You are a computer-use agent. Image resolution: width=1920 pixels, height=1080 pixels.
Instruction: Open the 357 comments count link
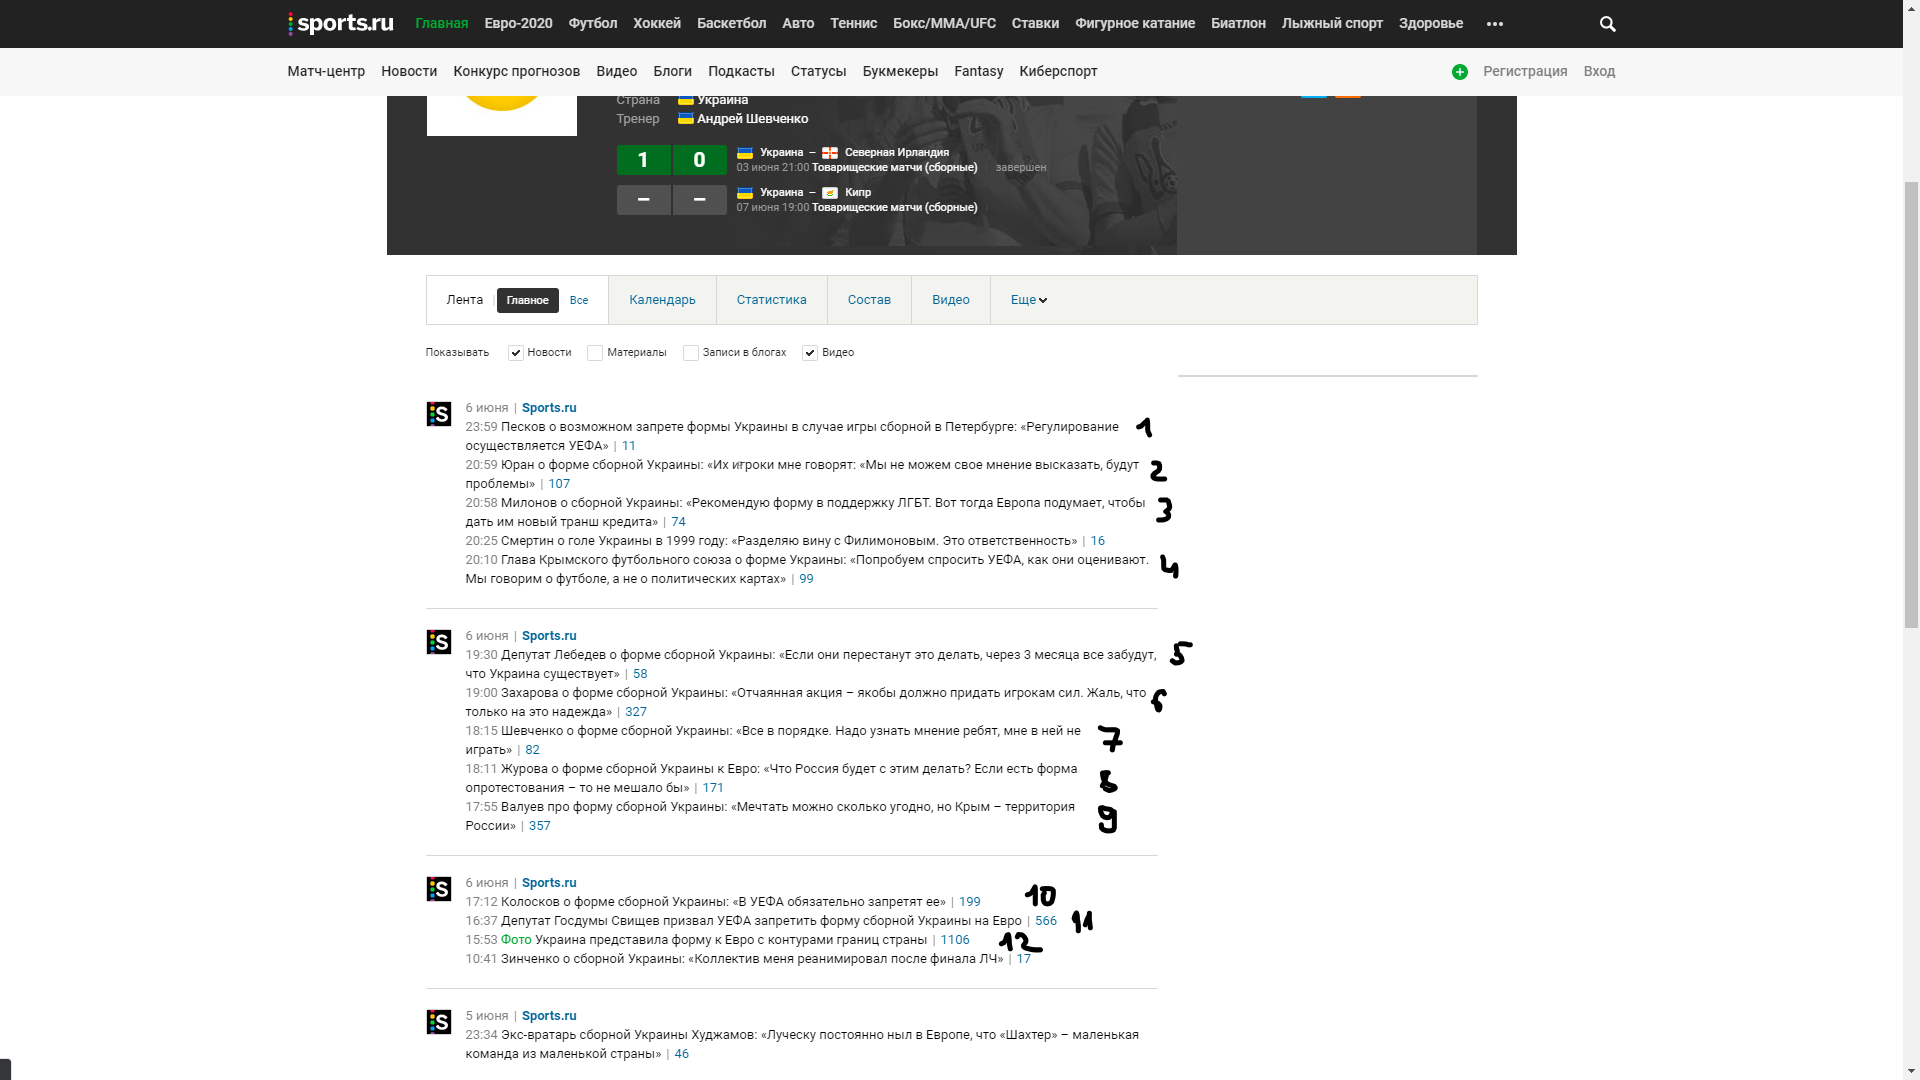[x=540, y=826]
